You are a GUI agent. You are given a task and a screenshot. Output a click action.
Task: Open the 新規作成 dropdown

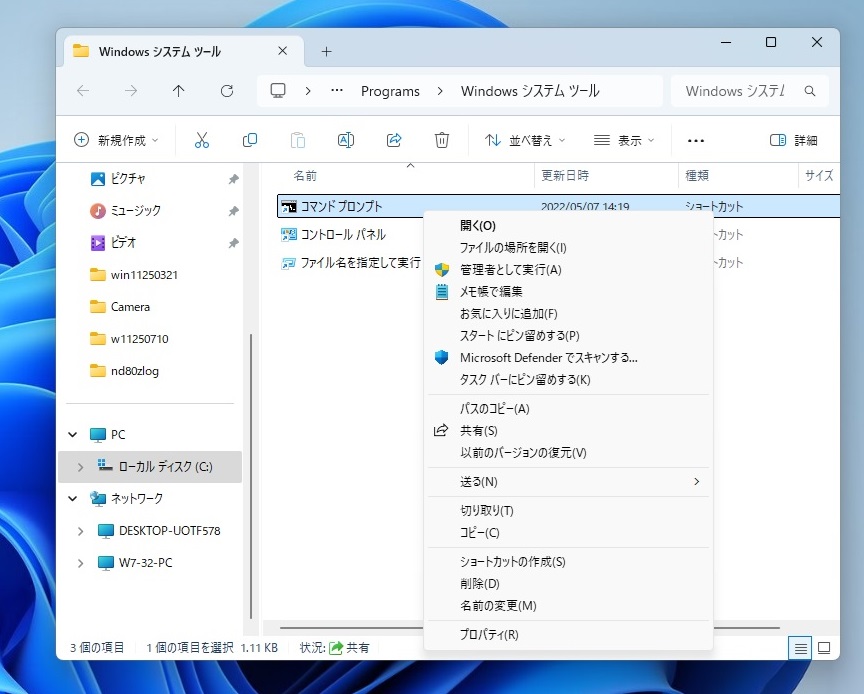point(116,141)
